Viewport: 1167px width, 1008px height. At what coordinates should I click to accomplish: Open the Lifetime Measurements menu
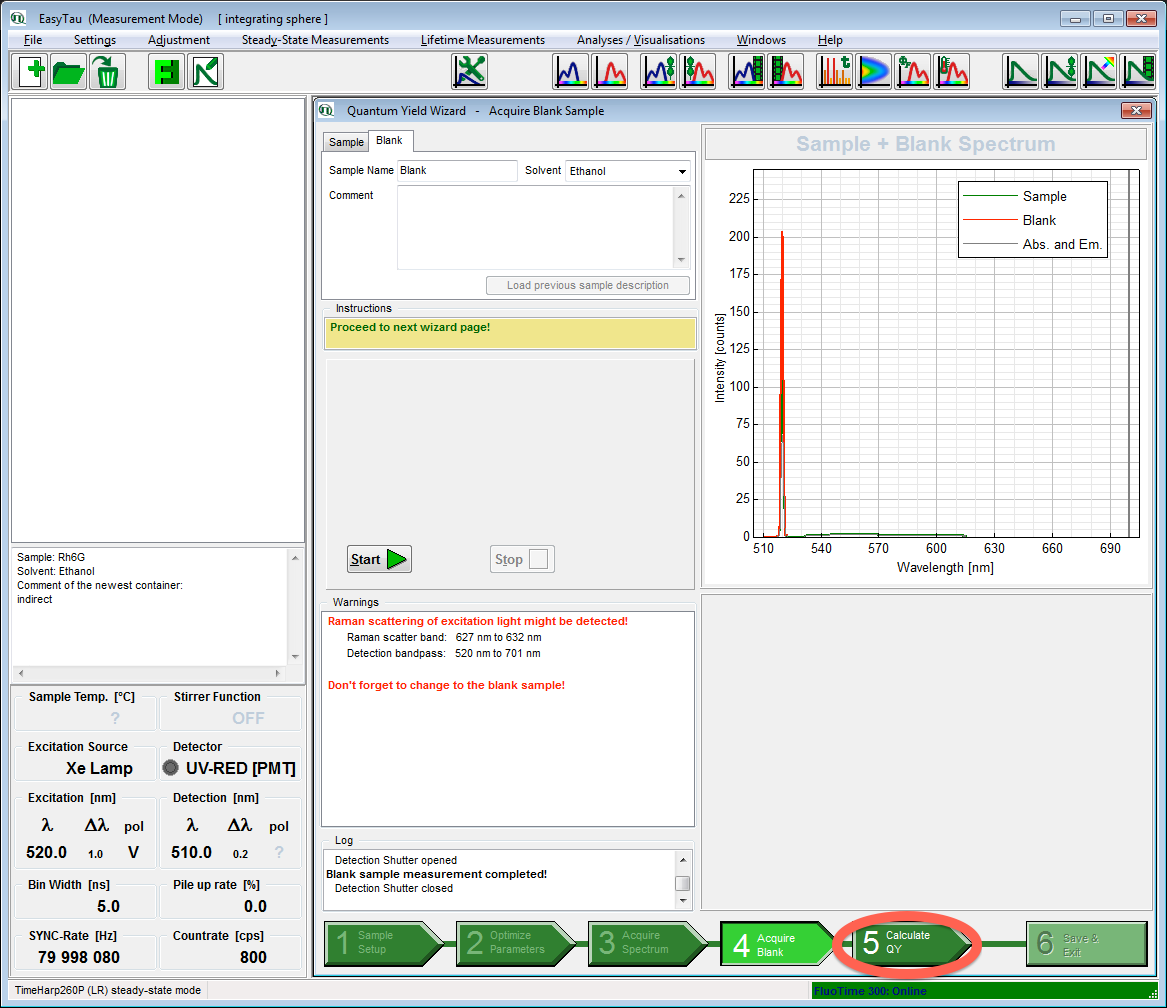(x=482, y=40)
